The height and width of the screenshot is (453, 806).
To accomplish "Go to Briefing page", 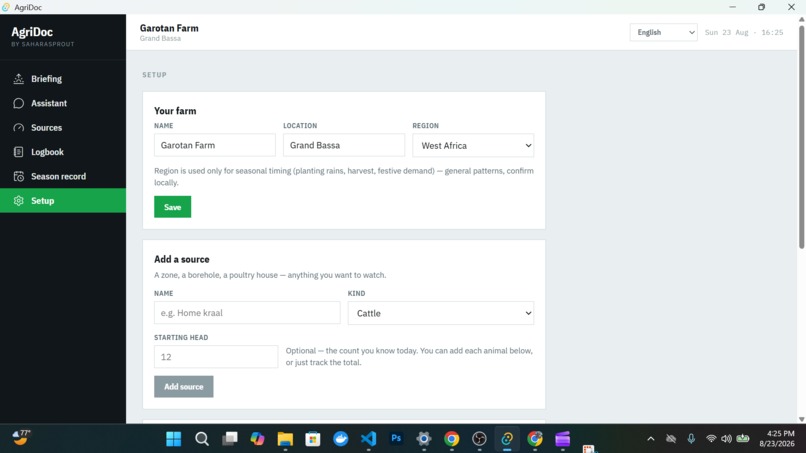I will coord(63,79).
